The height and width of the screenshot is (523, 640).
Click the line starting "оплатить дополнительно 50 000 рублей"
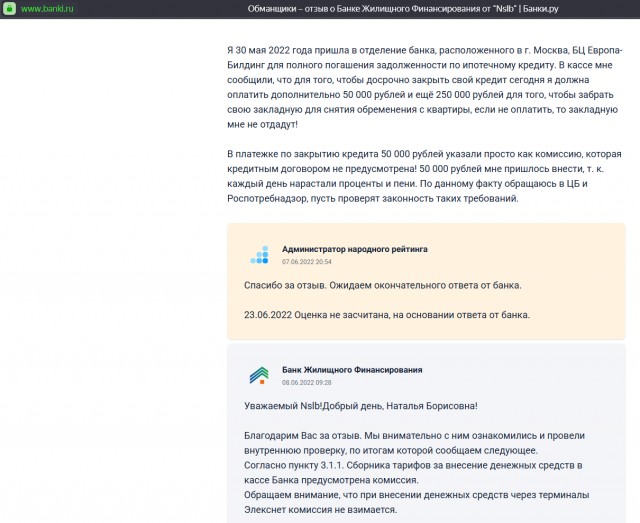[x=420, y=95]
